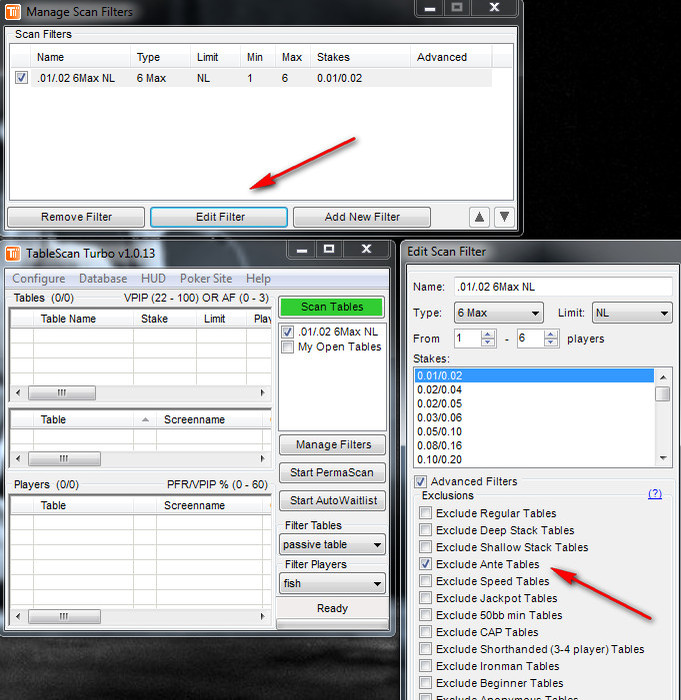This screenshot has width=681, height=700.
Task: Uncheck the .01/.02 6Max NL filter row in Manage Scan Filters
Action: click(x=21, y=78)
